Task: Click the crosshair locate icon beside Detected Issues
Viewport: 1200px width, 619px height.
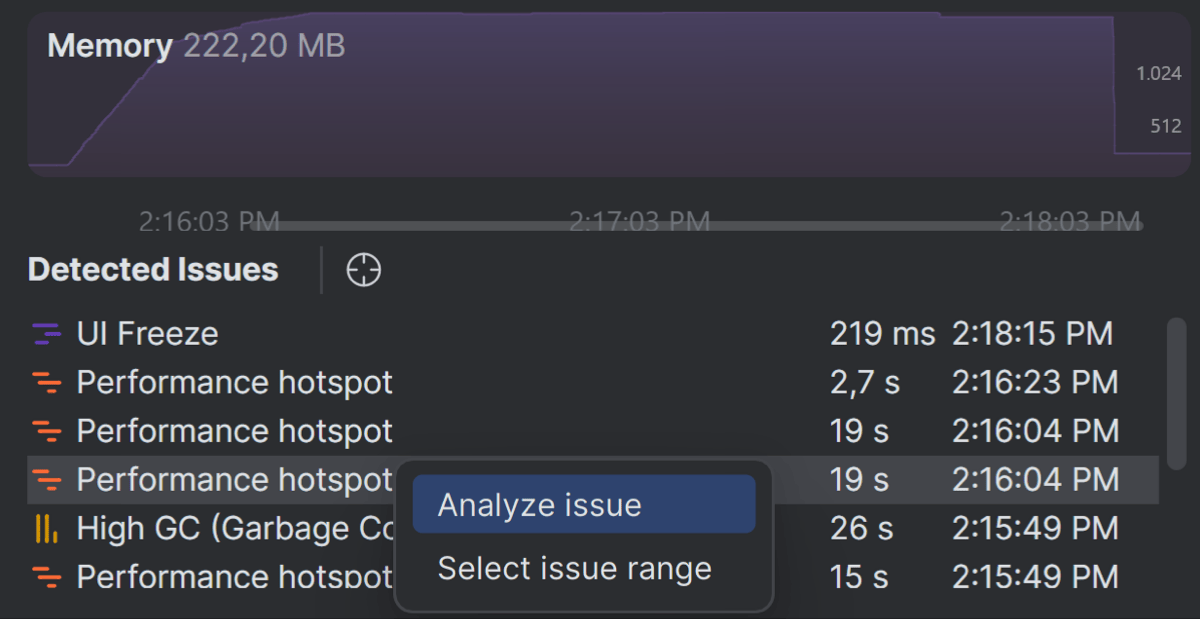Action: [x=363, y=270]
